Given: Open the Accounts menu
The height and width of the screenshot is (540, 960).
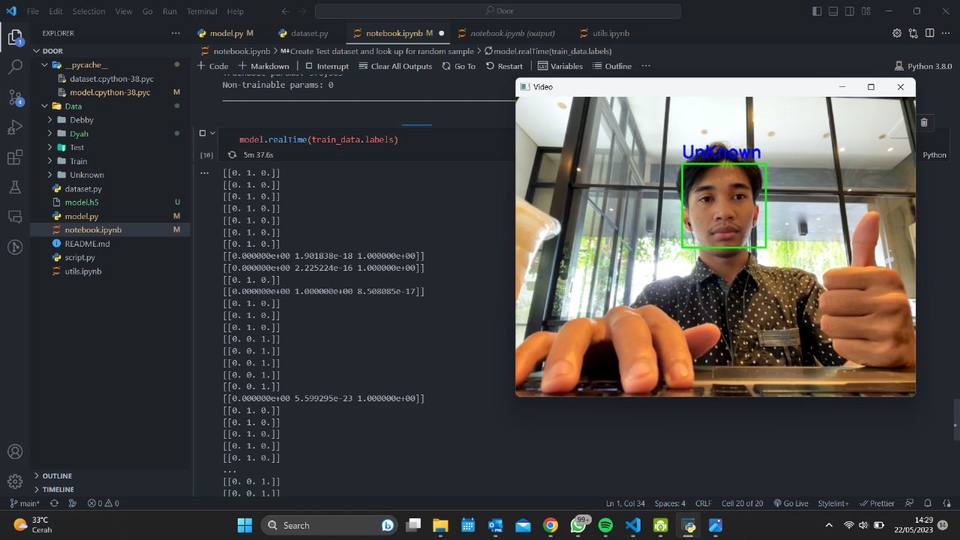Looking at the screenshot, I should click(15, 452).
